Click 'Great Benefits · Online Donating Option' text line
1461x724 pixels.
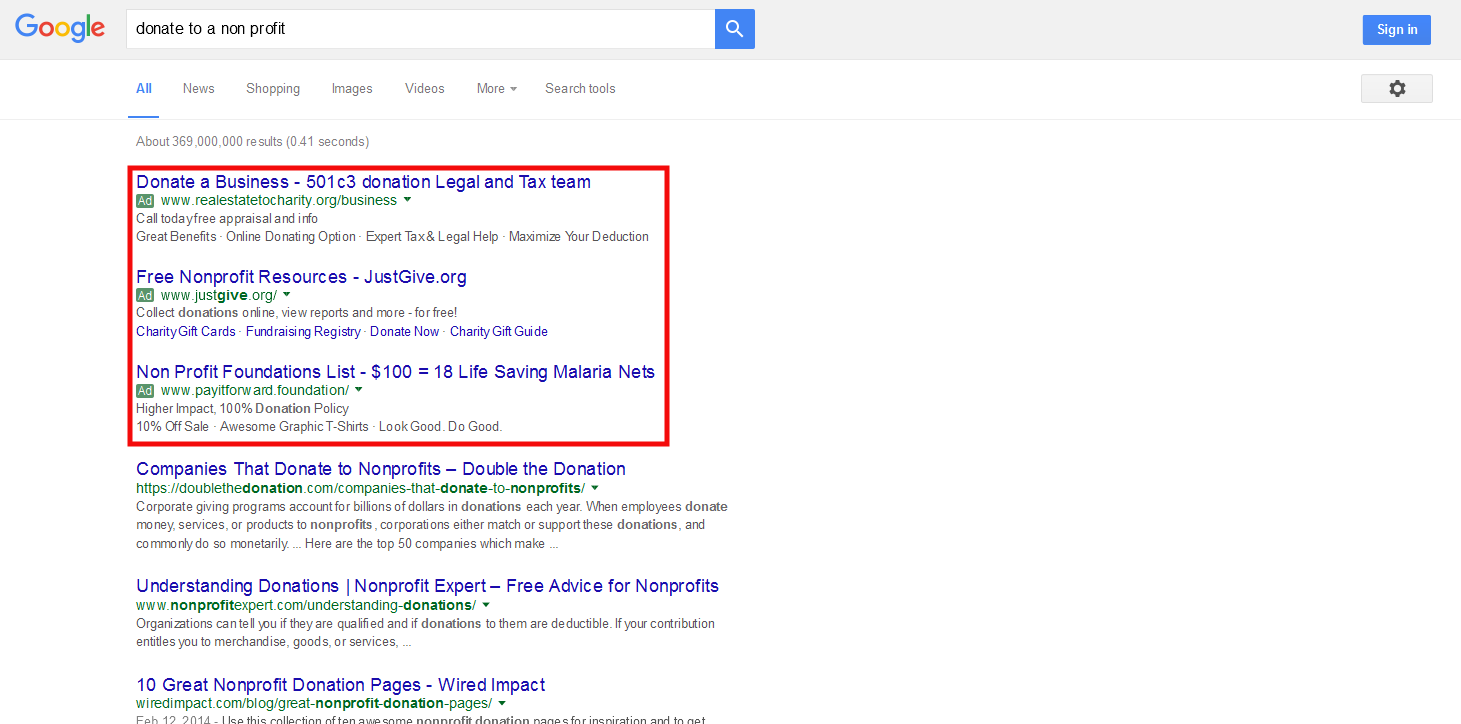click(x=392, y=237)
